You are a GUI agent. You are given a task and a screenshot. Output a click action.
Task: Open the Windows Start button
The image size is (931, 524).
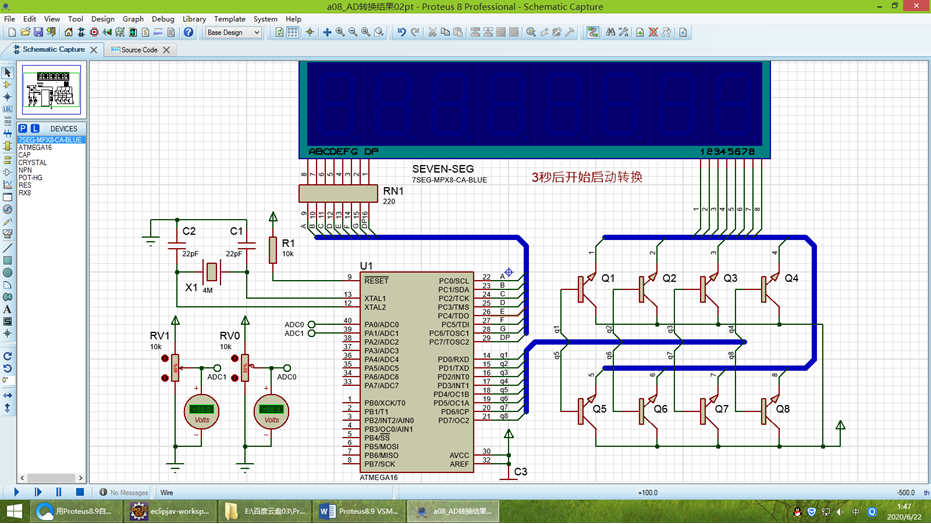click(x=14, y=511)
